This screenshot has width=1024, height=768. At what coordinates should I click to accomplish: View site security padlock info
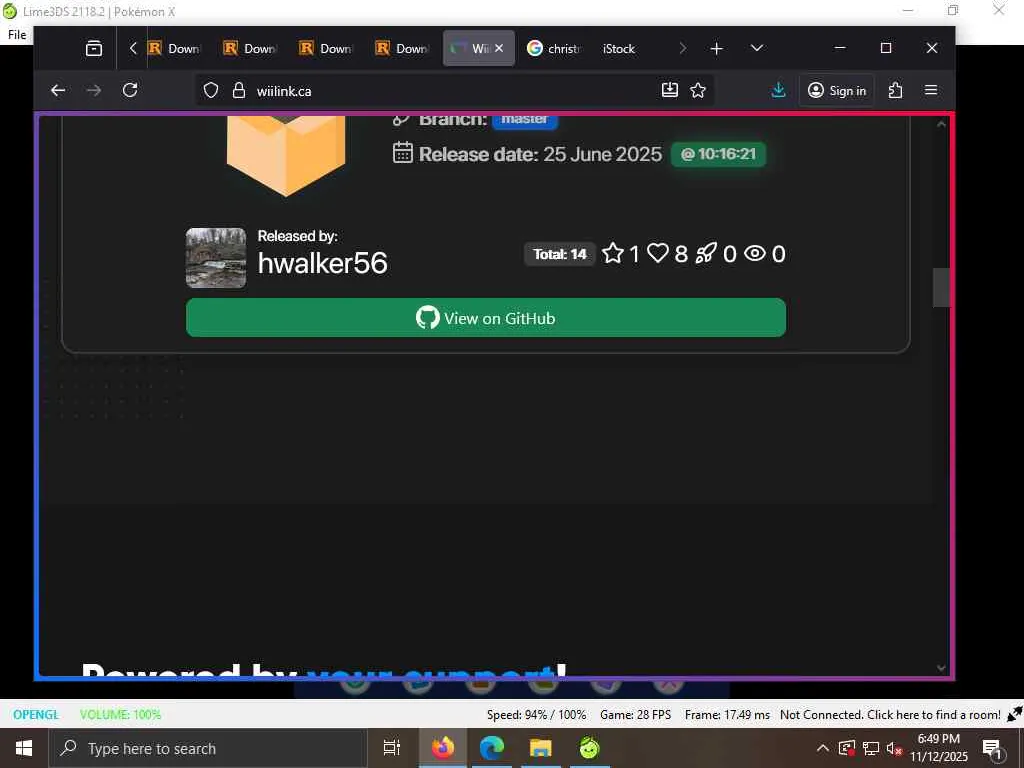(239, 90)
